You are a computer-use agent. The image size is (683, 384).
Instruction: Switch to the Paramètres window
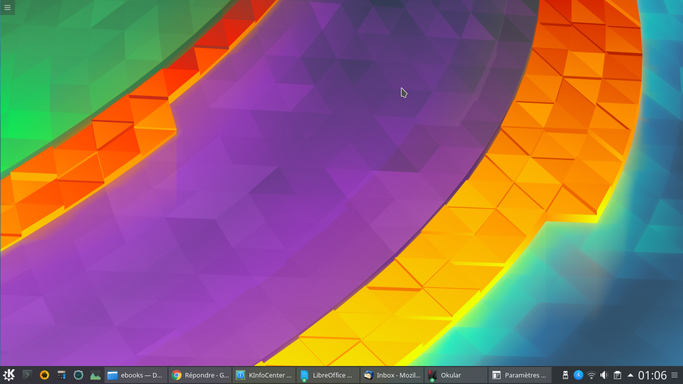click(520, 375)
